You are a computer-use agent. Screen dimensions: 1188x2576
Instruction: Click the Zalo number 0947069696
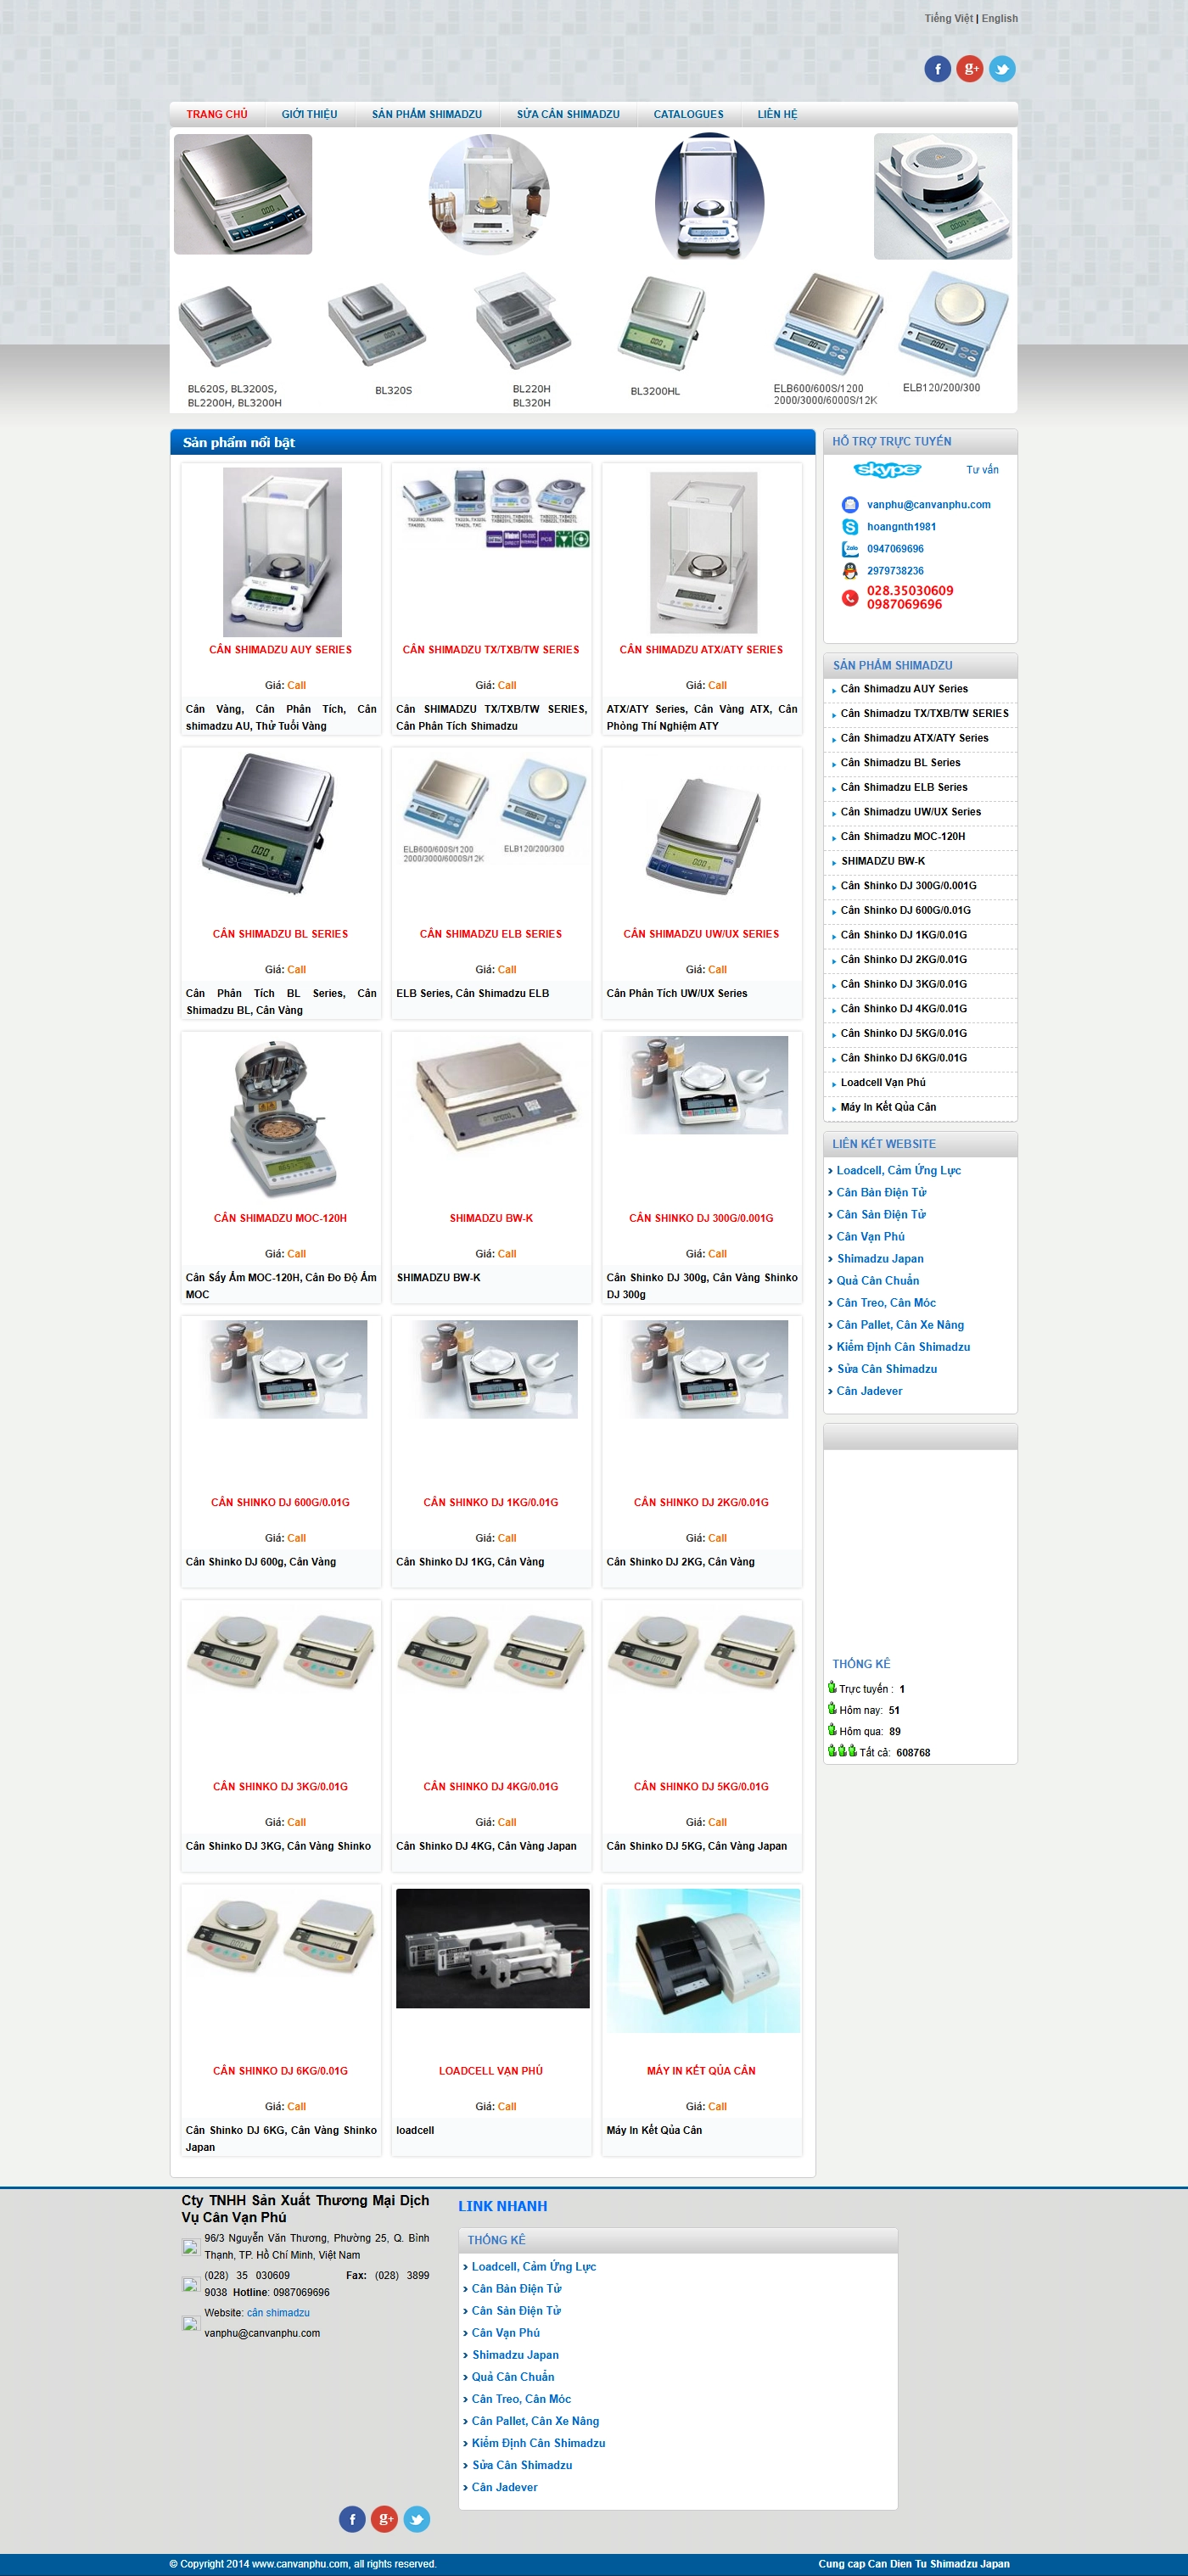pyautogui.click(x=895, y=549)
